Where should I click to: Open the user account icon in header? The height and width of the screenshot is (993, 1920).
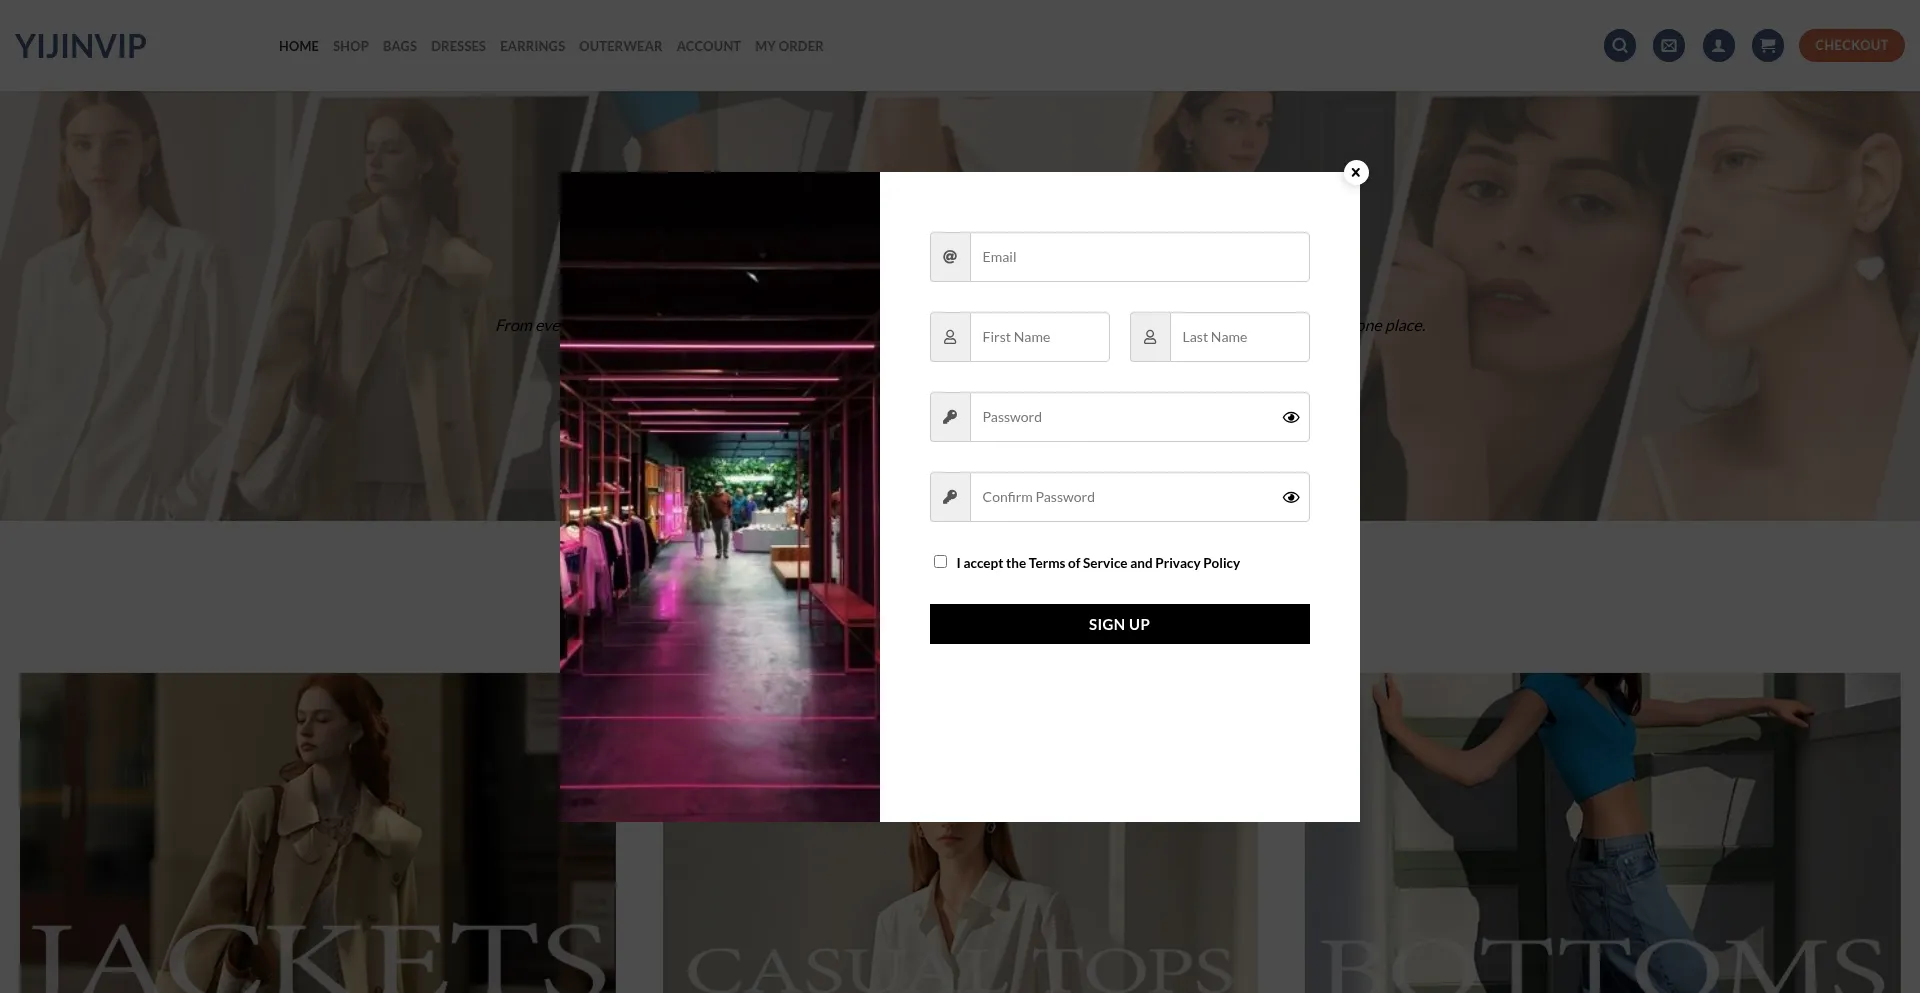point(1719,45)
